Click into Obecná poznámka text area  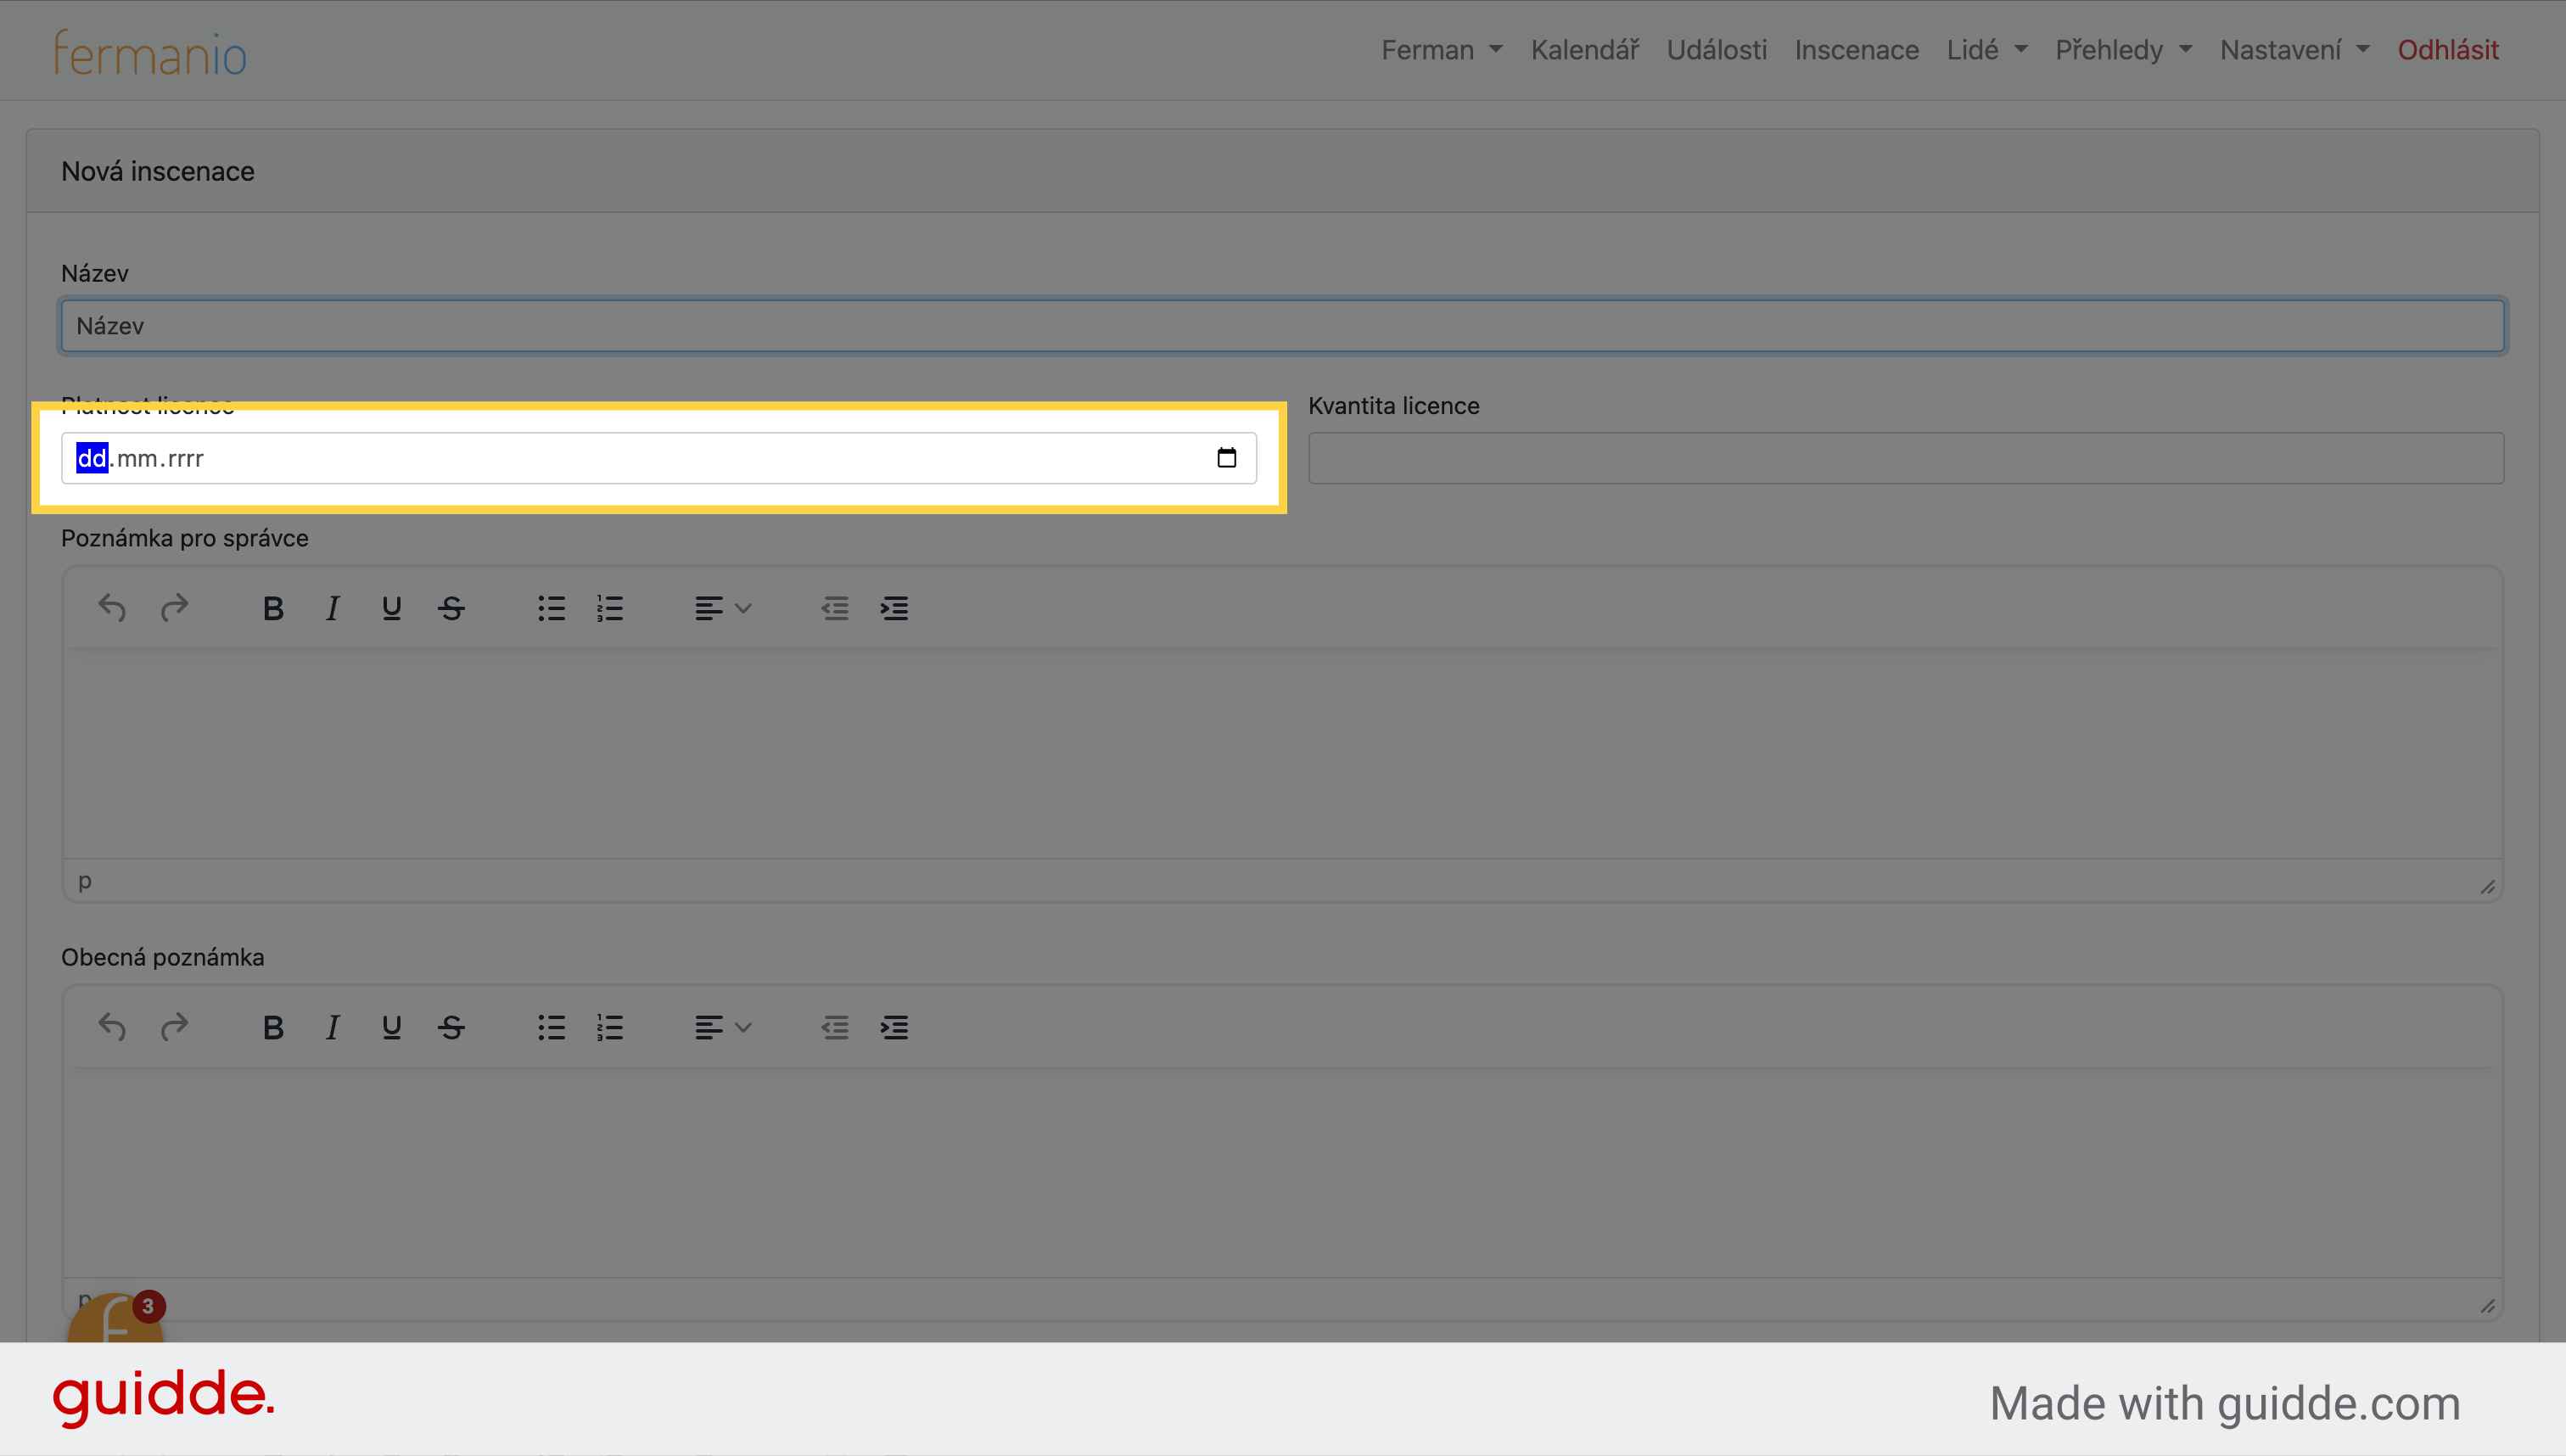(x=1282, y=1172)
